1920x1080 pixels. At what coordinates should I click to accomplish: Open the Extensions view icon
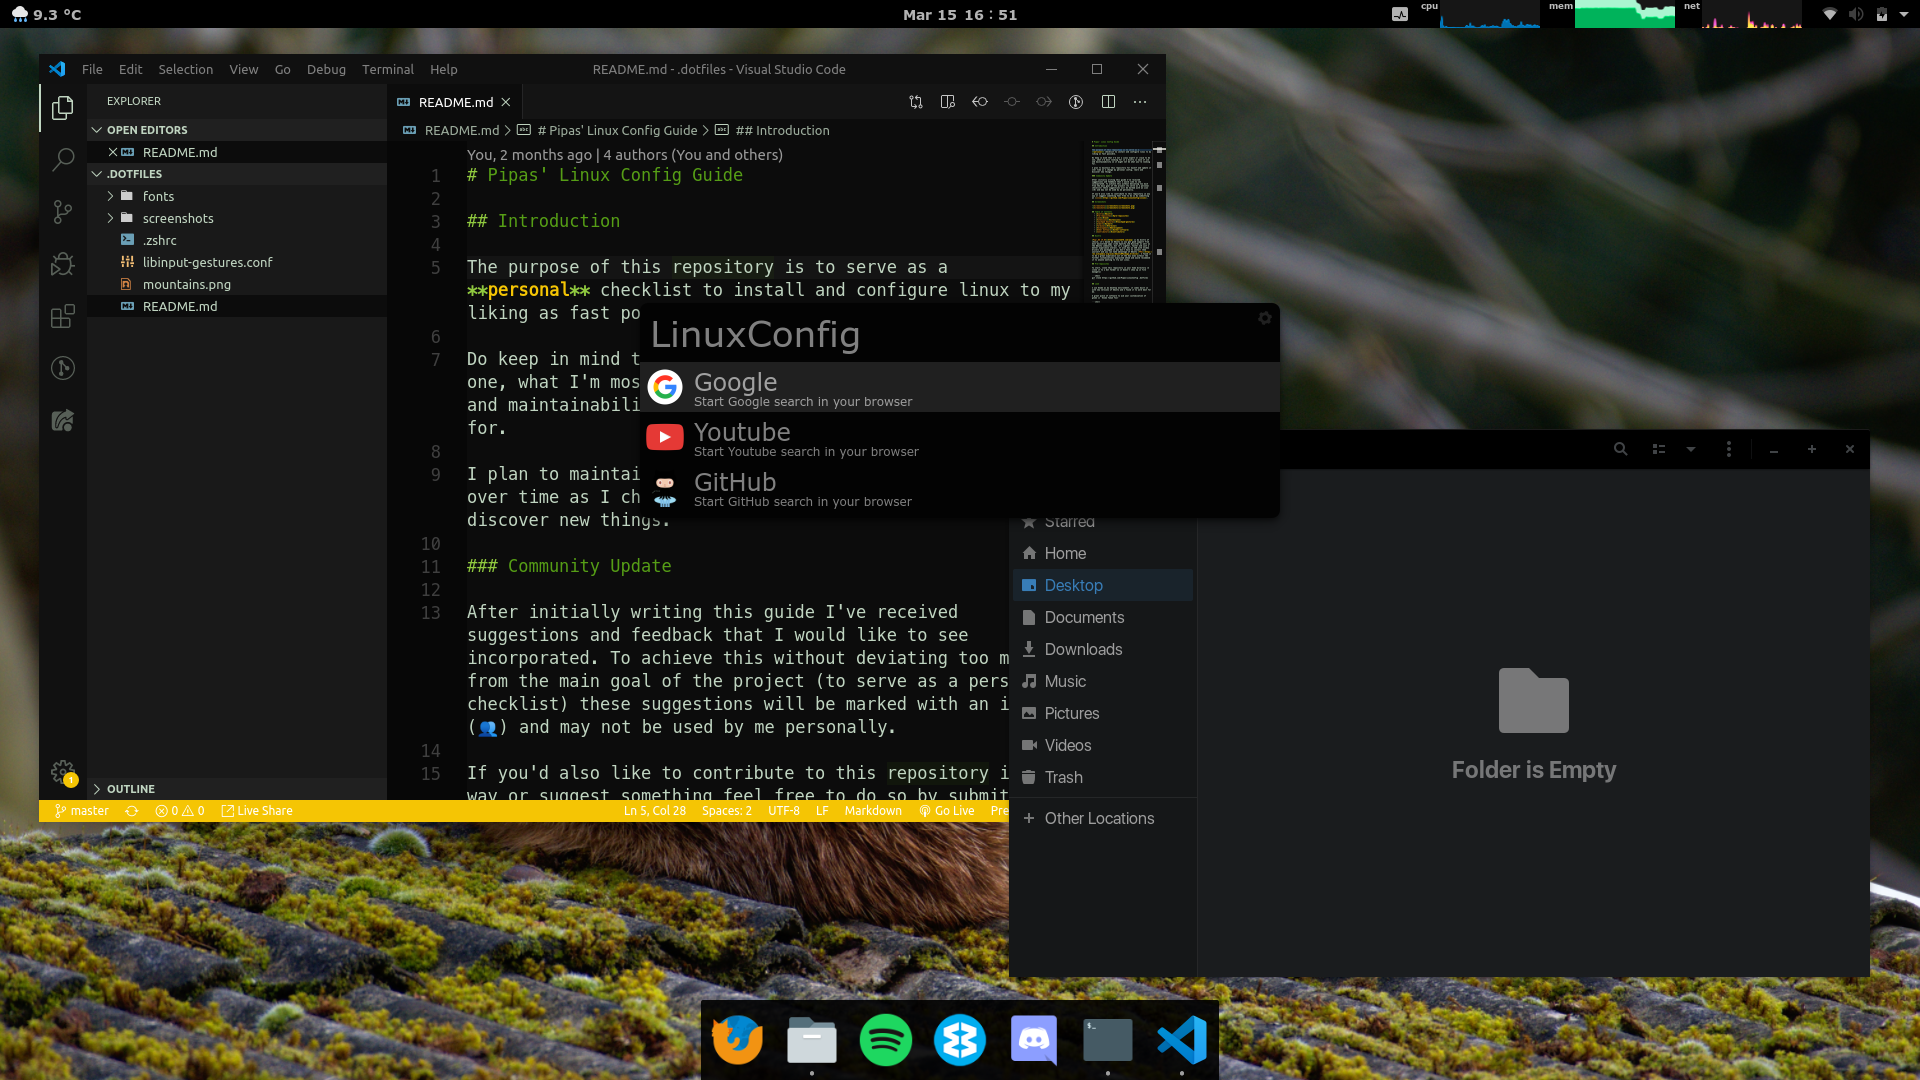click(x=63, y=317)
